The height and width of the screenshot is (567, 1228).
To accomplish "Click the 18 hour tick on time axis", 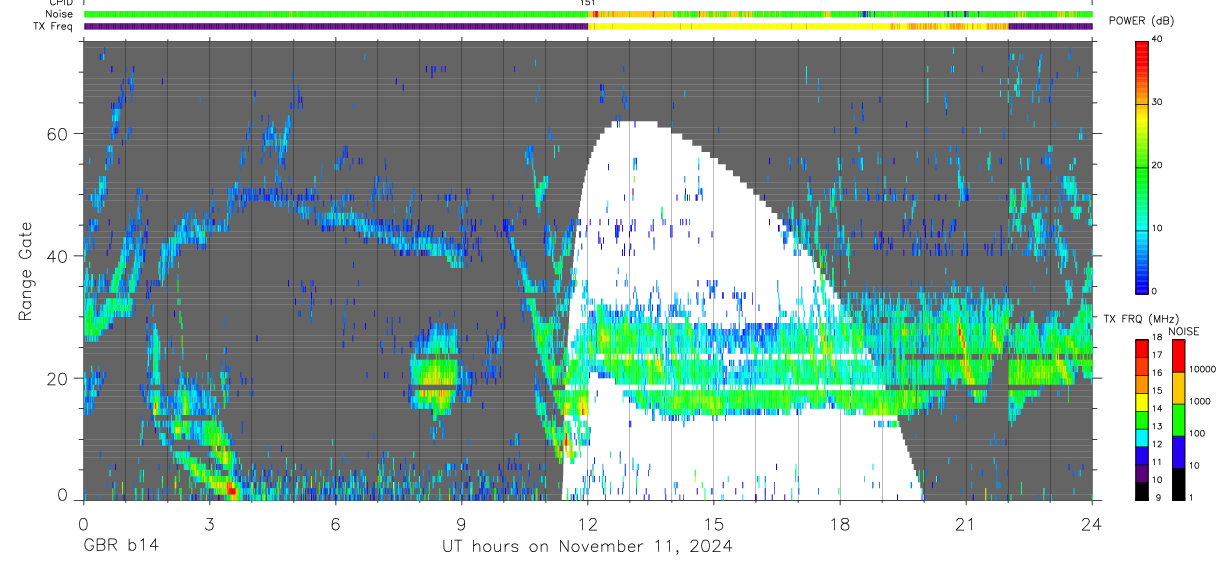I will tap(839, 523).
